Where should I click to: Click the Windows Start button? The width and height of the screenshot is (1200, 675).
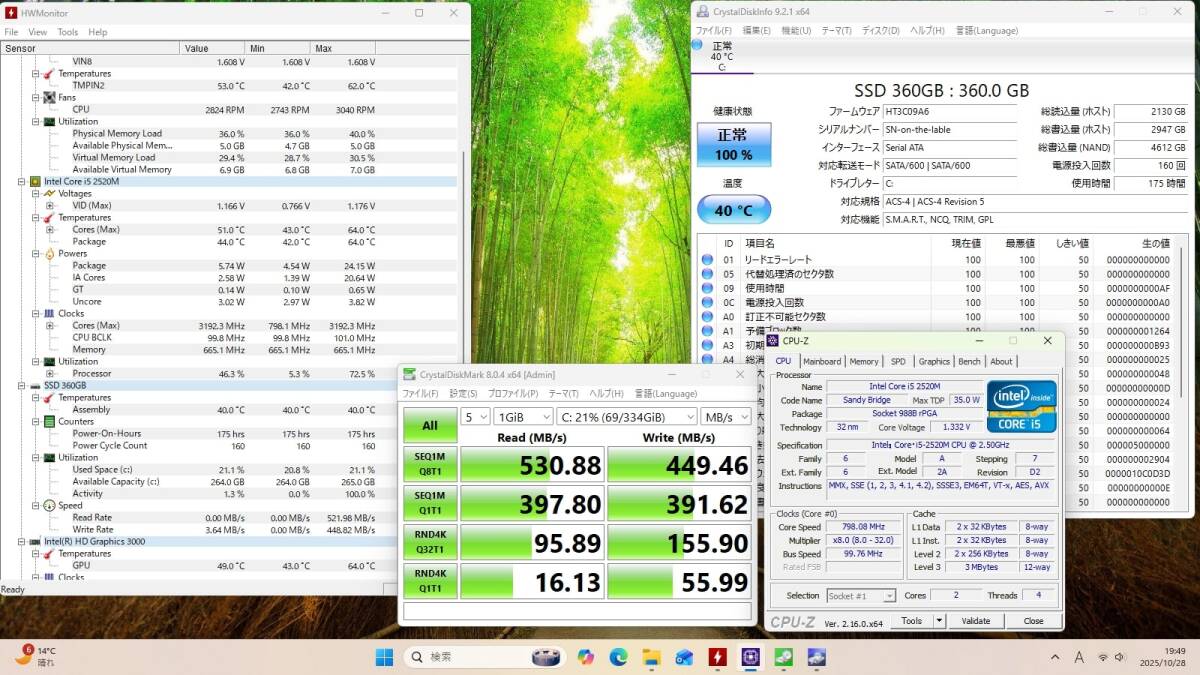coord(384,657)
